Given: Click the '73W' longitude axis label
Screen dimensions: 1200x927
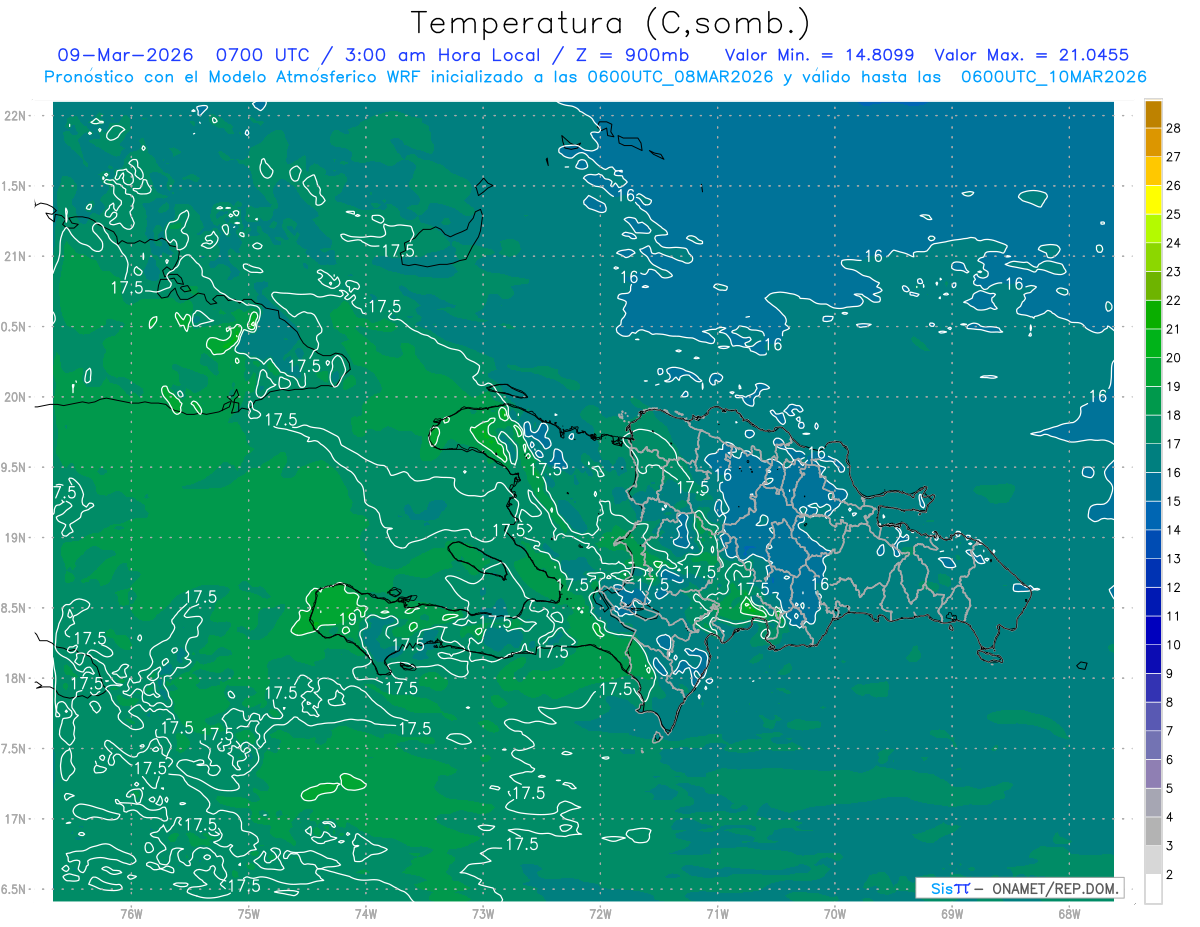Looking at the screenshot, I should click(x=483, y=913).
